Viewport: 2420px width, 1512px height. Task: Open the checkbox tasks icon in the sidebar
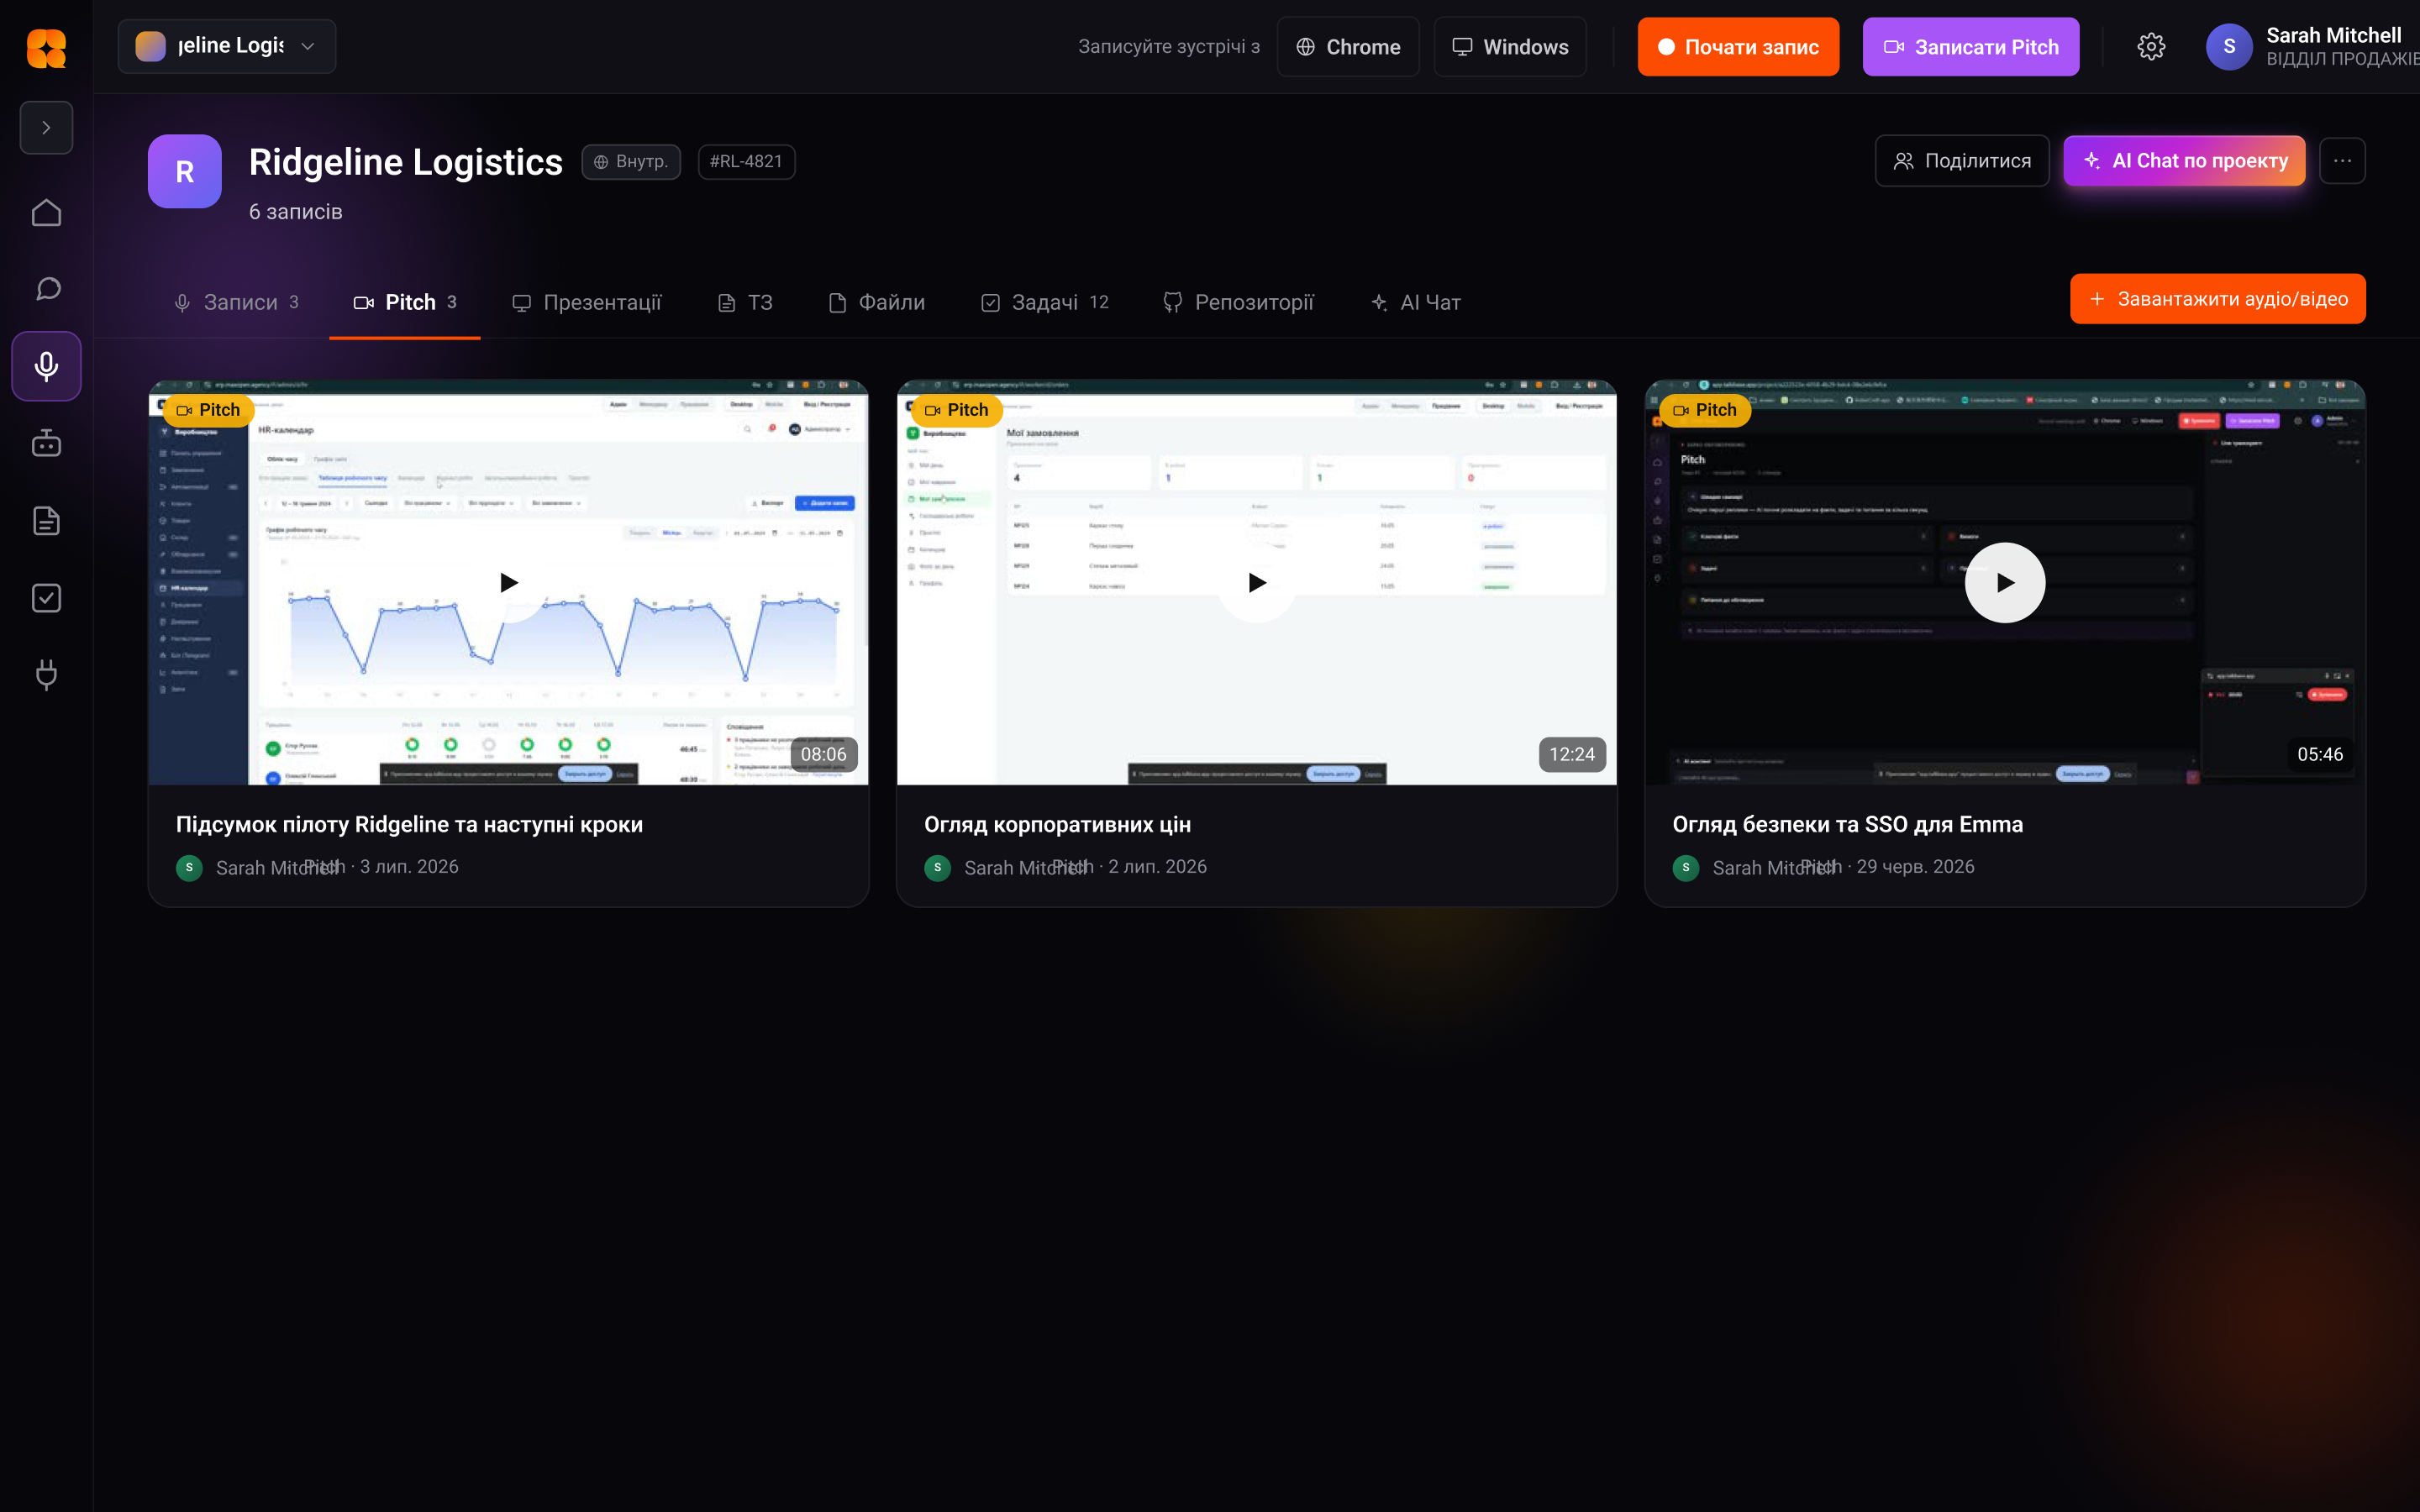pos(46,598)
